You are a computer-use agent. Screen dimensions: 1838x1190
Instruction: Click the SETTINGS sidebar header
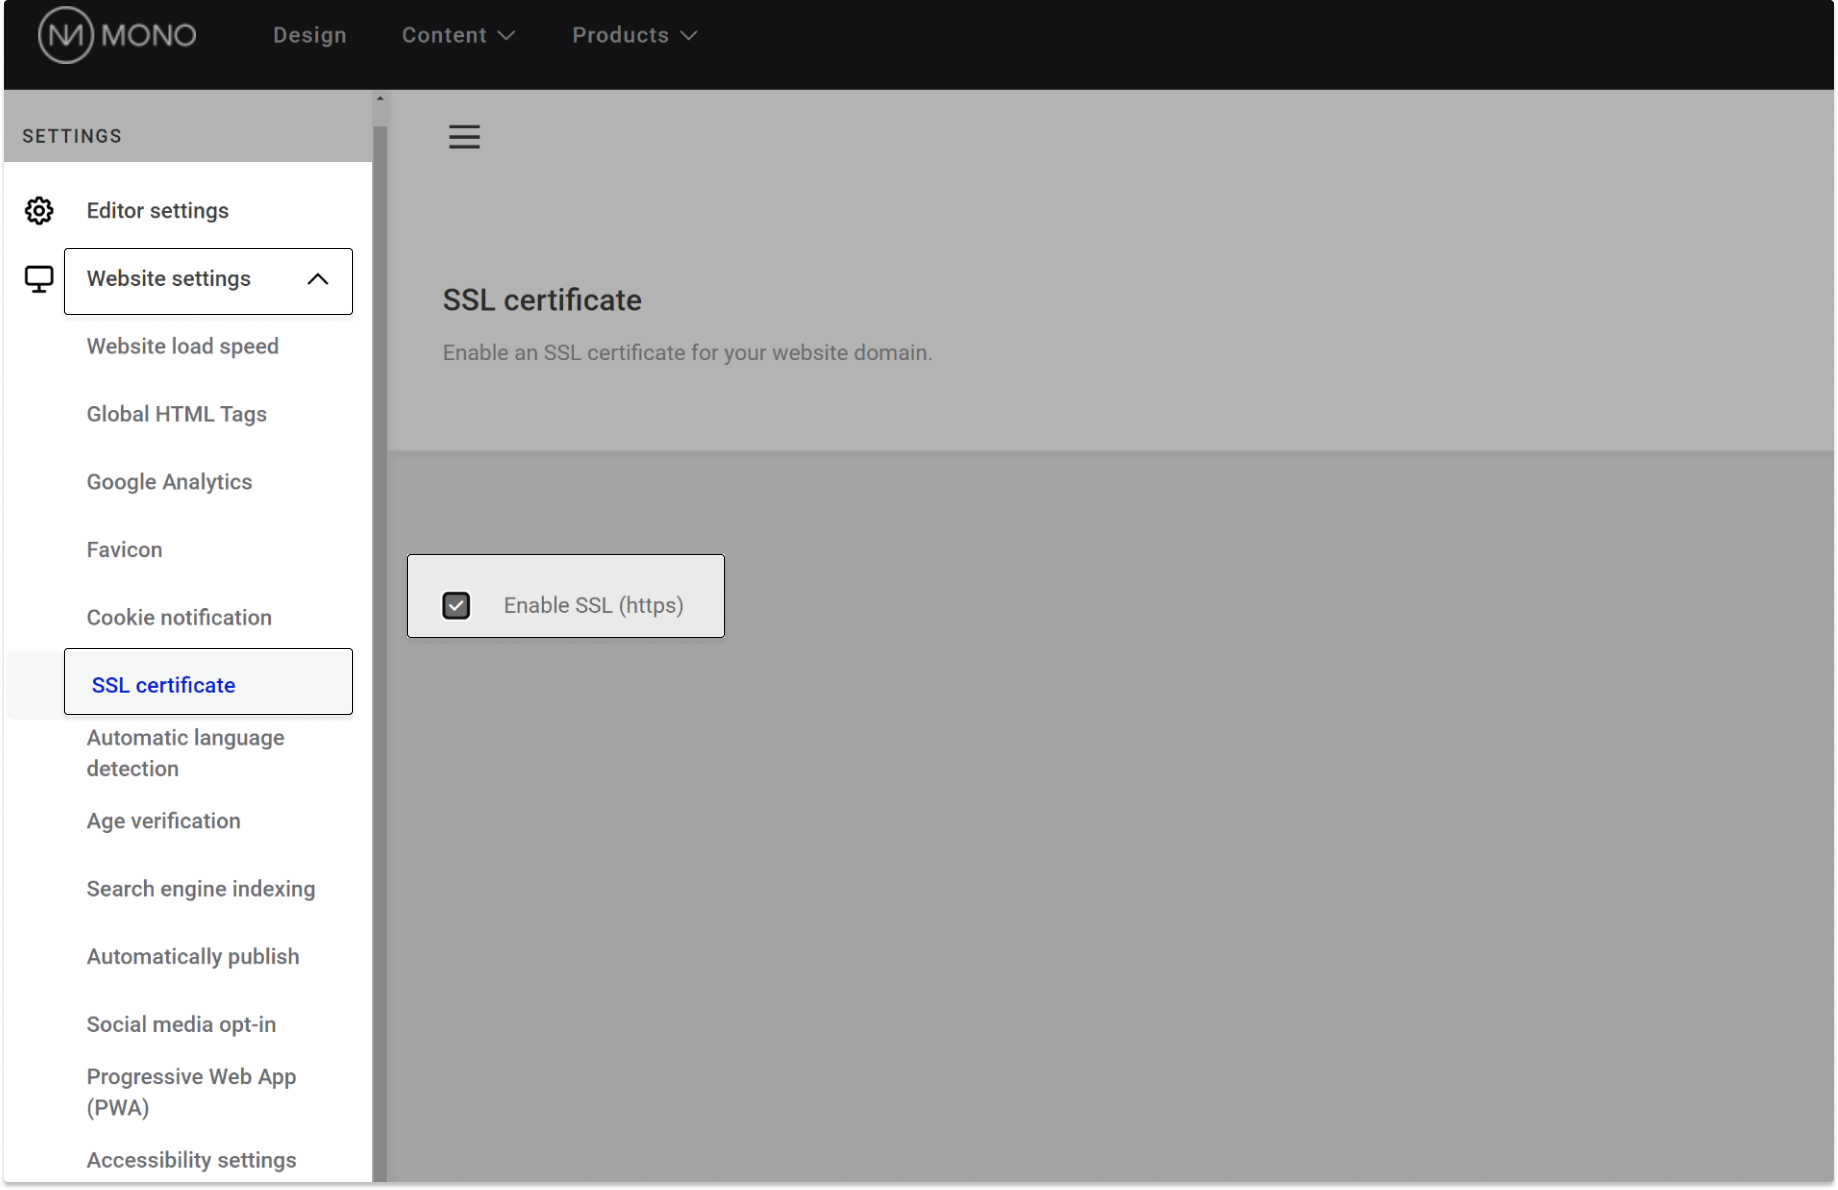72,136
